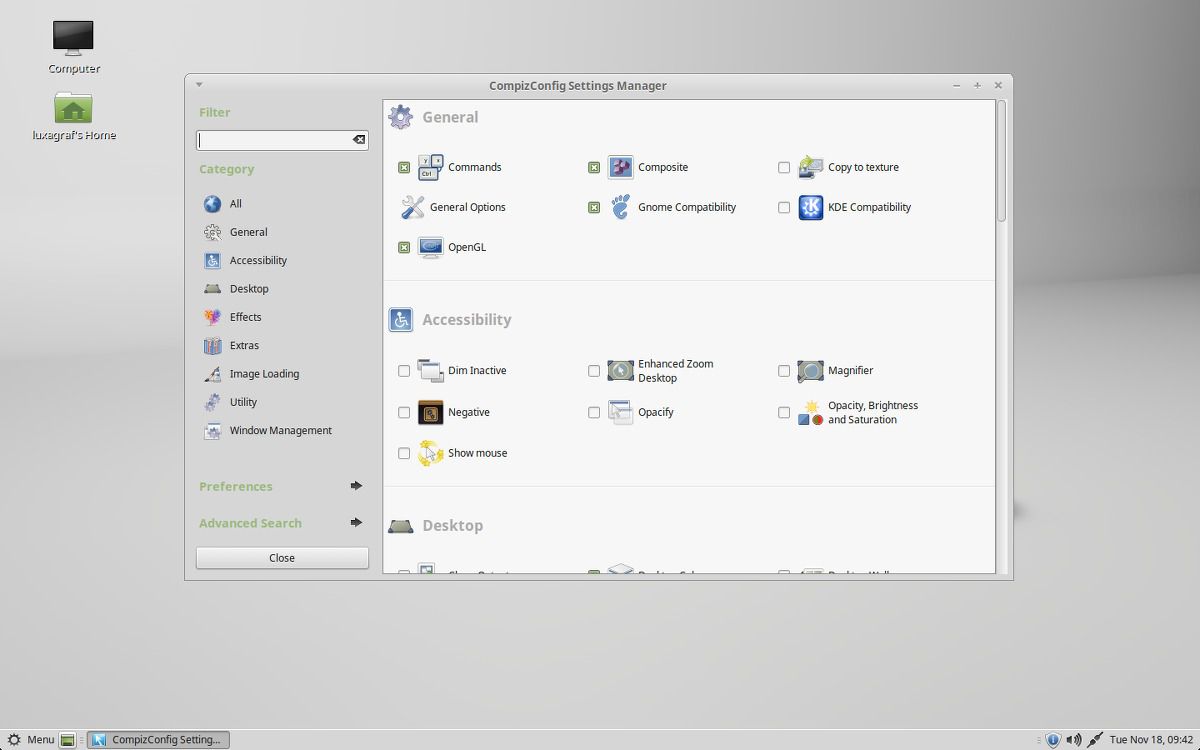Open the Opacify plugin icon
Image resolution: width=1200 pixels, height=750 pixels.
(620, 412)
